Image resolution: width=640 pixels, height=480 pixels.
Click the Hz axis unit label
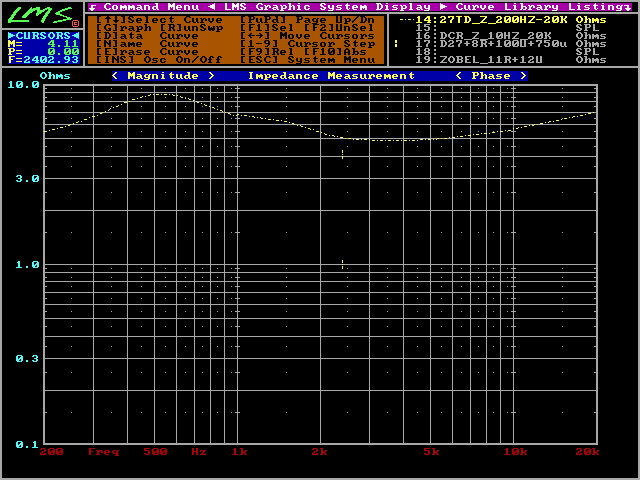[199, 452]
